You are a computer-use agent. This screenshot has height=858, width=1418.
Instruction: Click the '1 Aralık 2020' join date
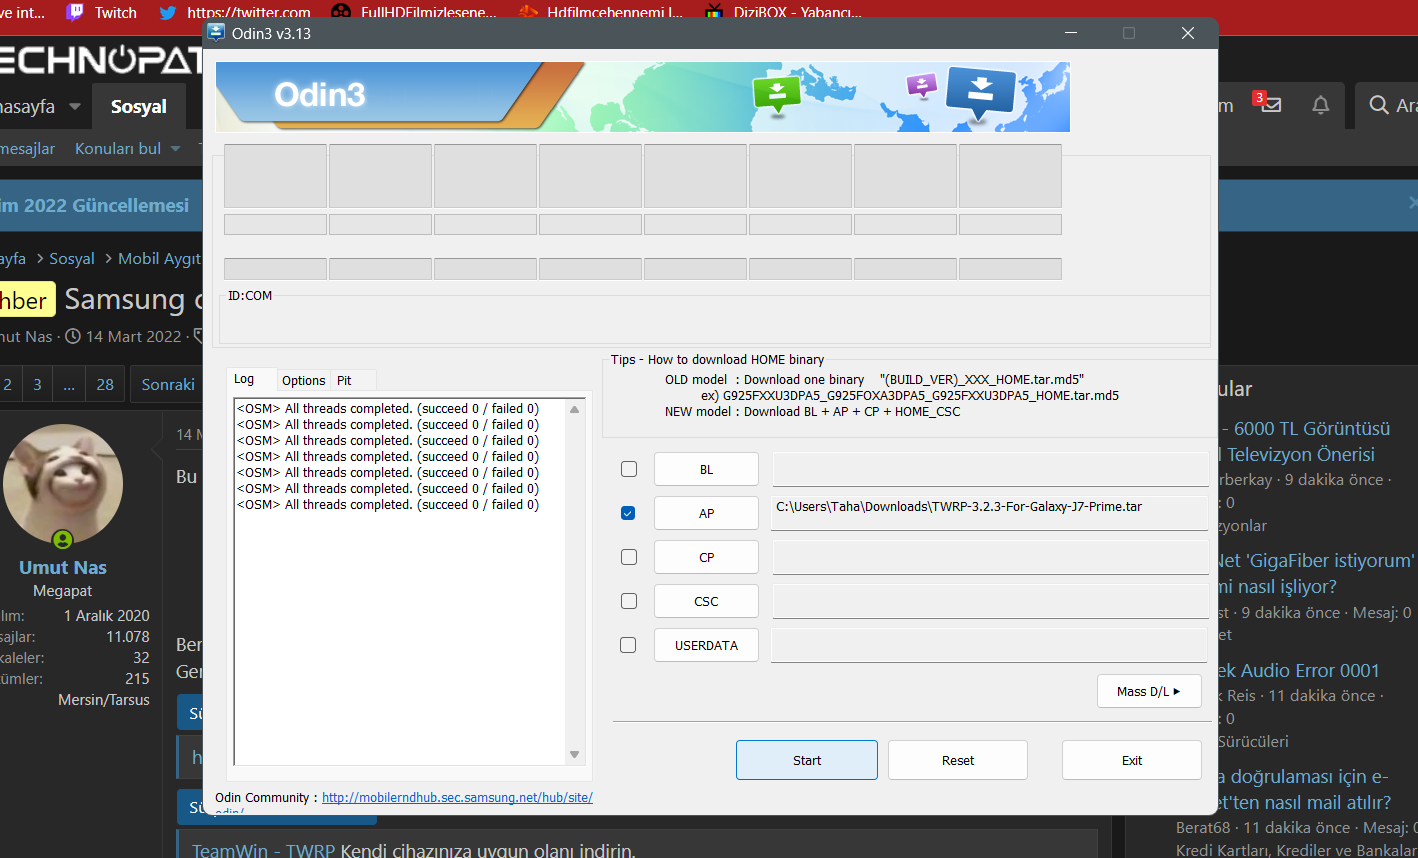pos(107,615)
